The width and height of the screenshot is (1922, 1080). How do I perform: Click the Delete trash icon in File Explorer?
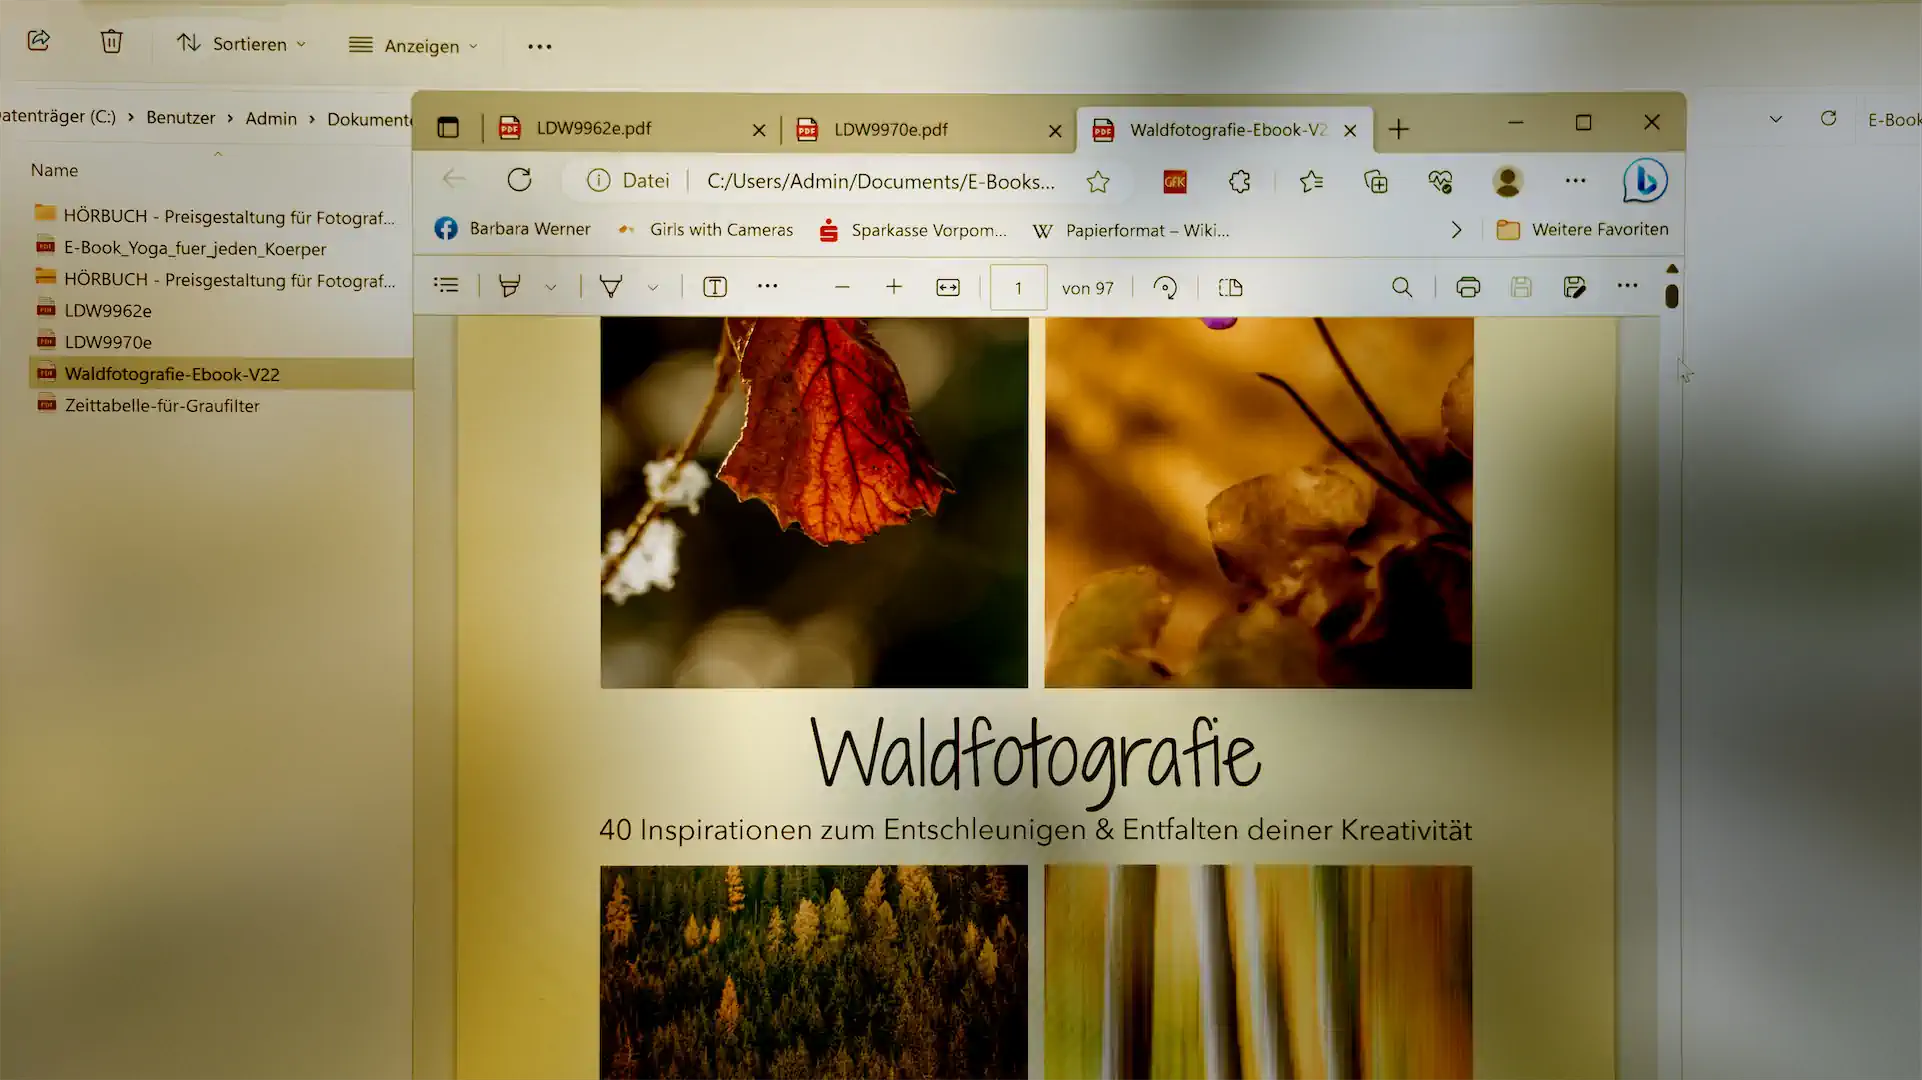(111, 41)
